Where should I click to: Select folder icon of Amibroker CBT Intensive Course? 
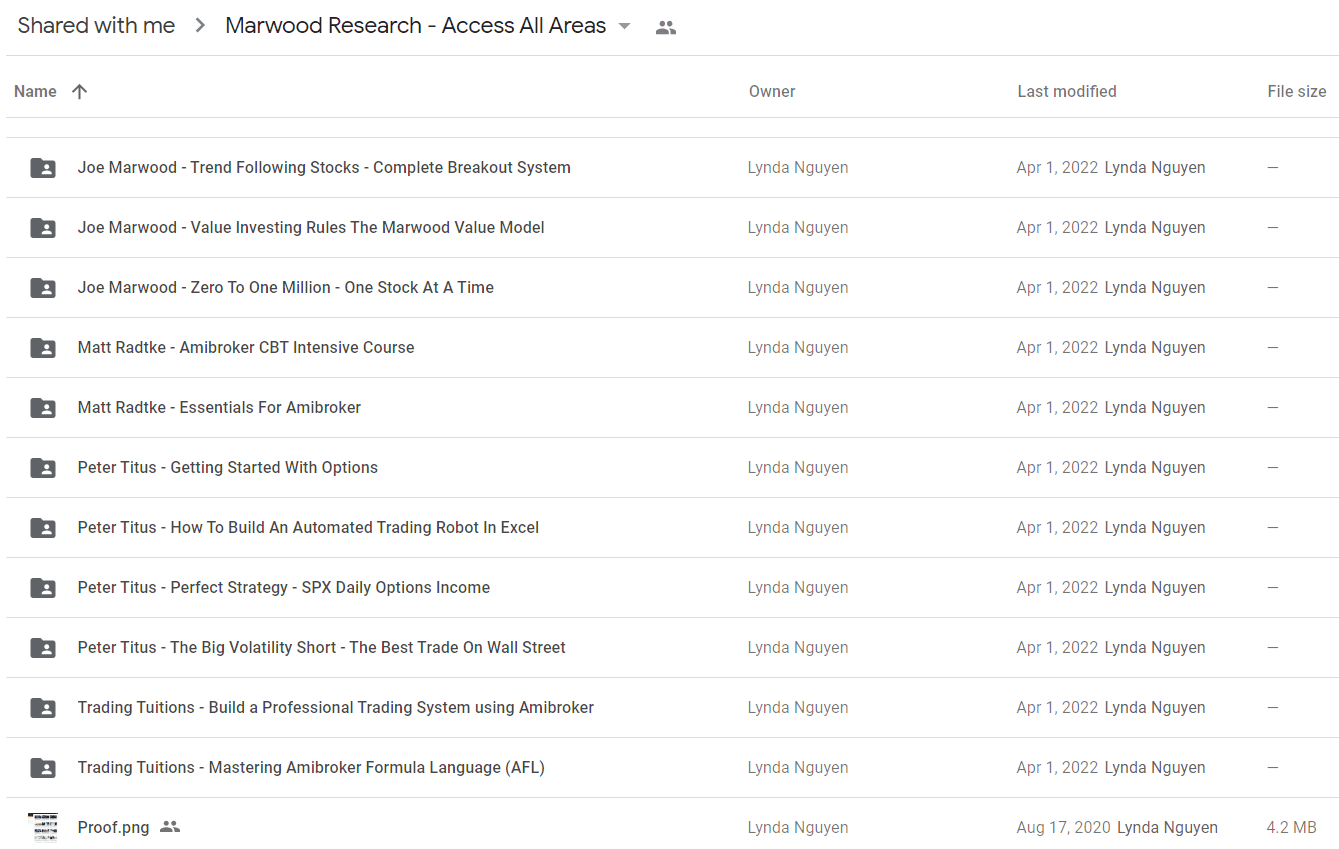43,348
